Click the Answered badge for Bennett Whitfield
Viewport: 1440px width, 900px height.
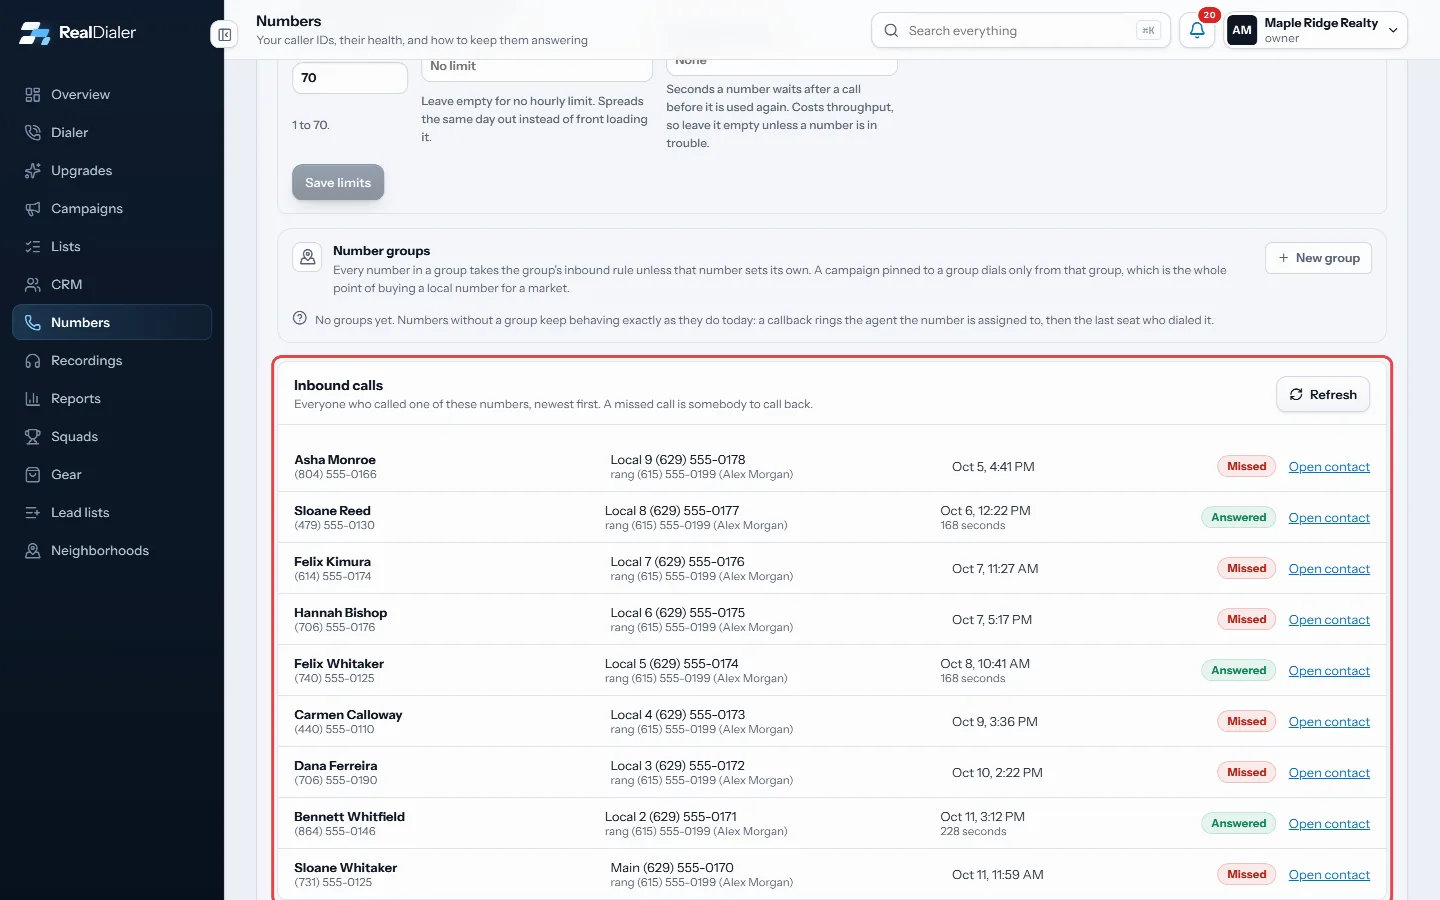[1238, 824]
